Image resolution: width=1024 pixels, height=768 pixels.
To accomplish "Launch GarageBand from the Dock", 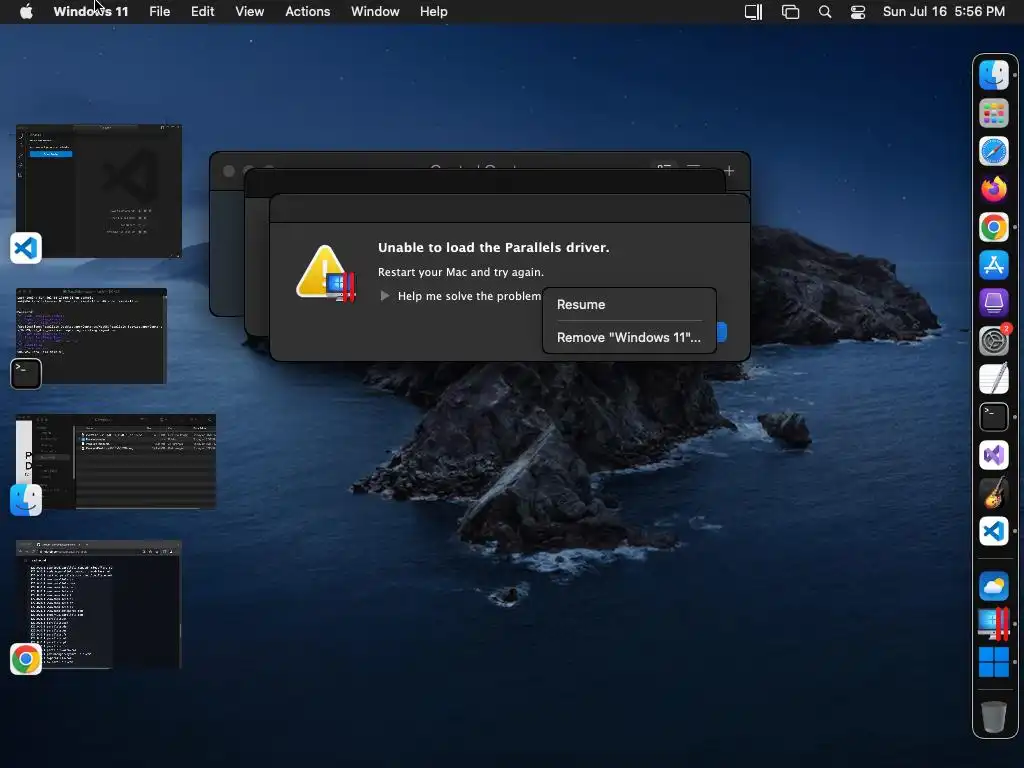I will 993,492.
